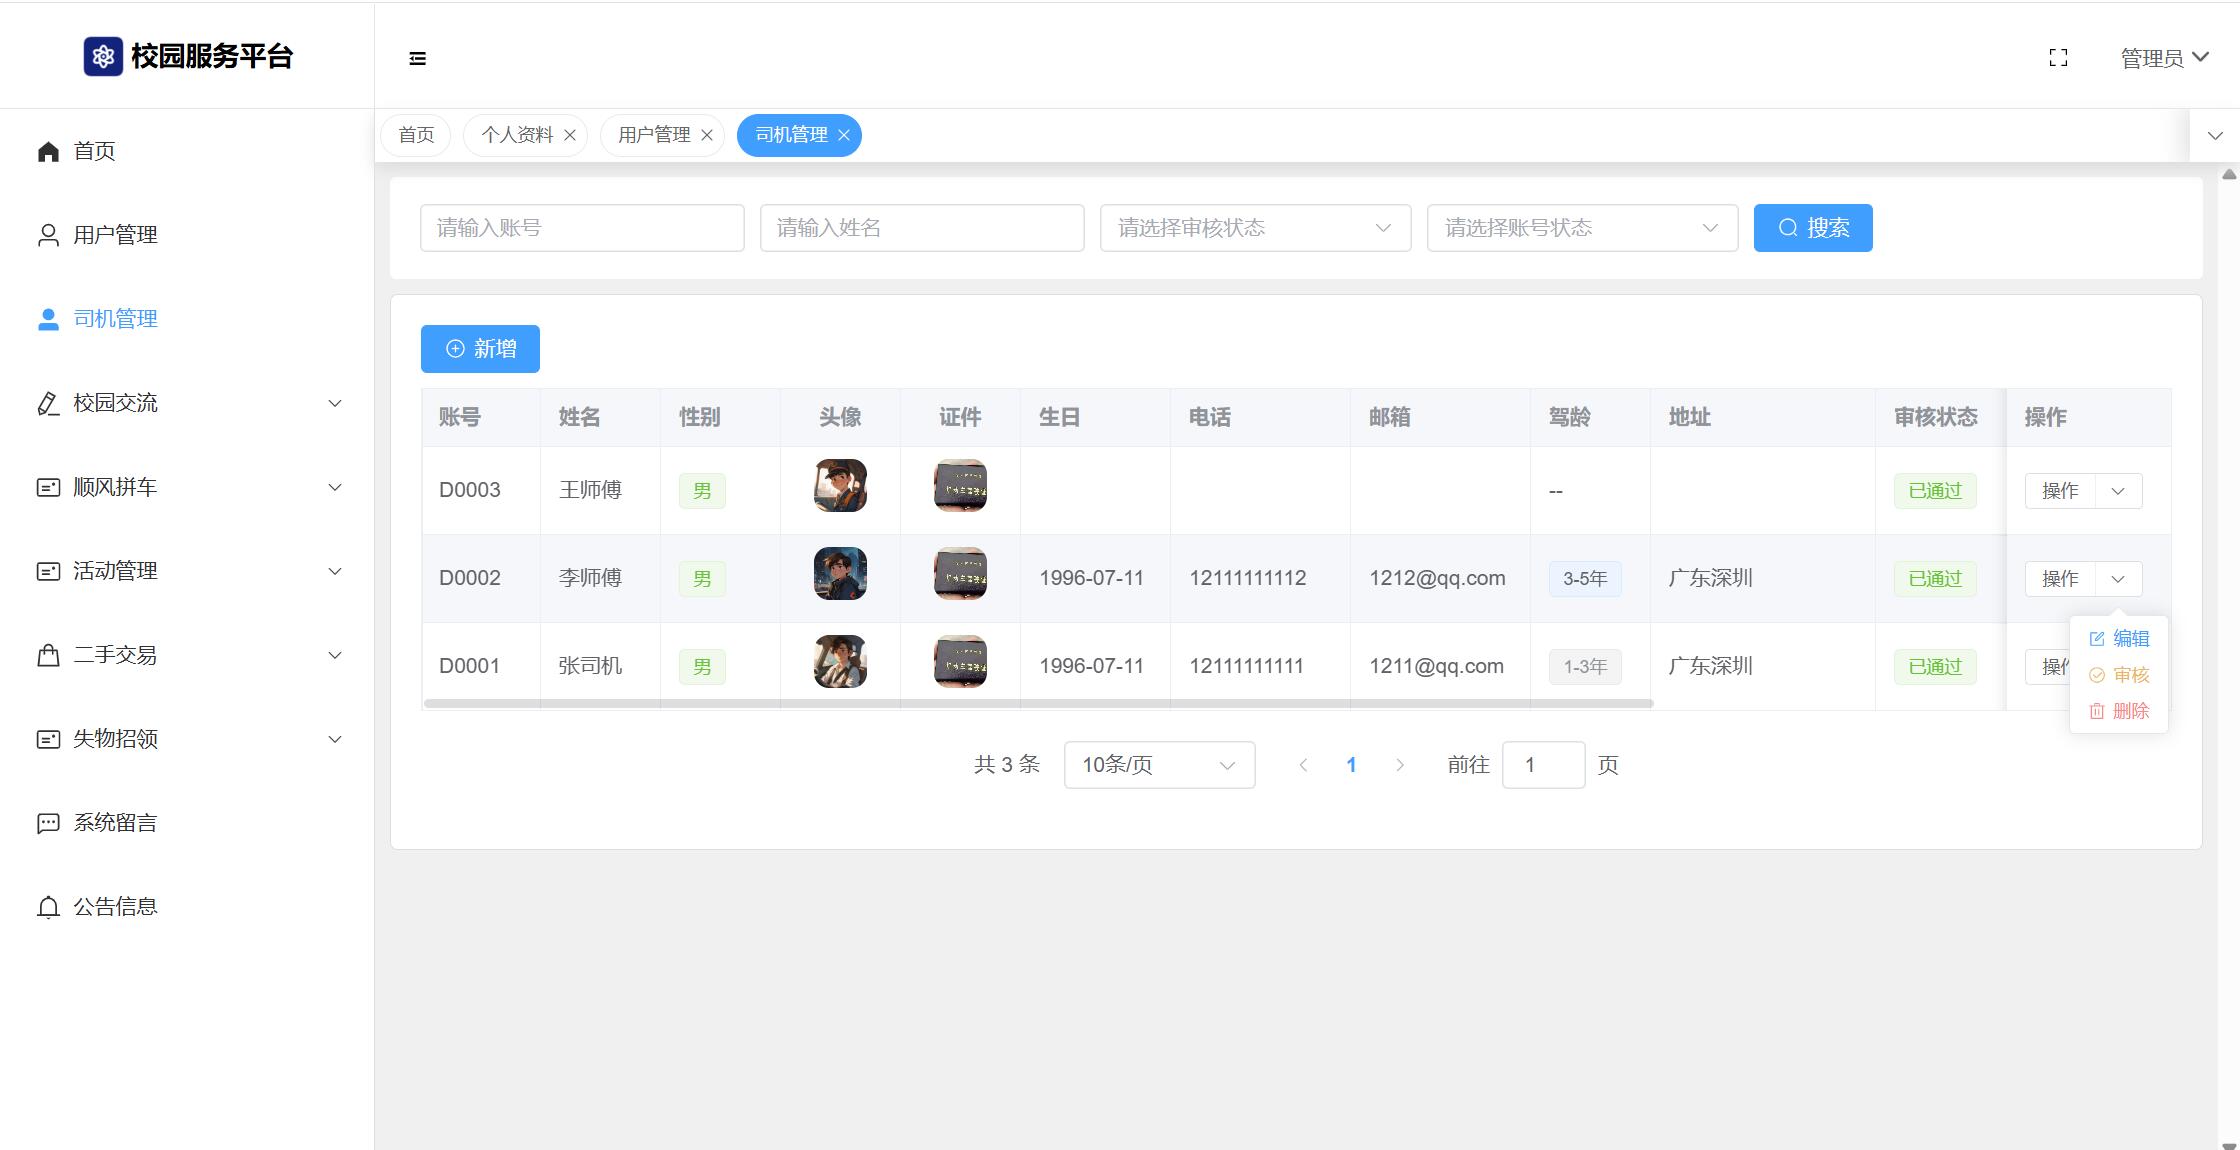
Task: Open the 请选择账号状态 dropdown
Action: (x=1582, y=228)
